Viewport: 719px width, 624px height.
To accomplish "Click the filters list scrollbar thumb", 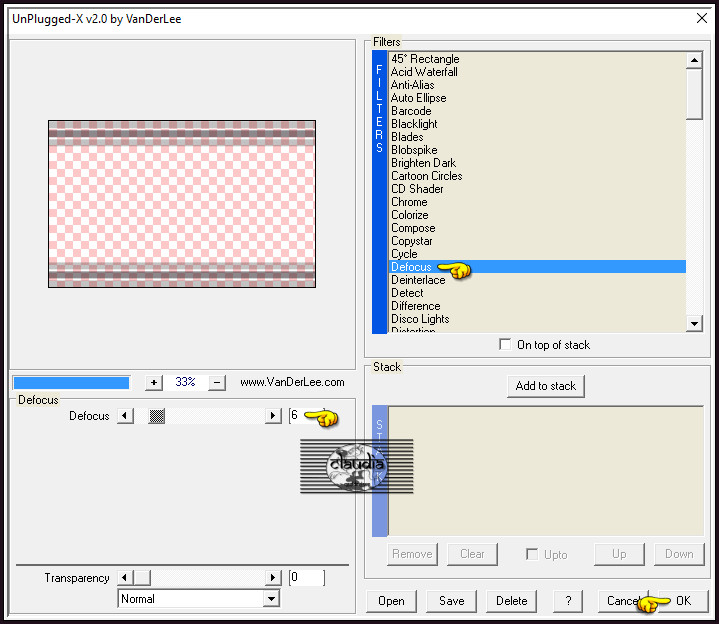I will click(694, 94).
